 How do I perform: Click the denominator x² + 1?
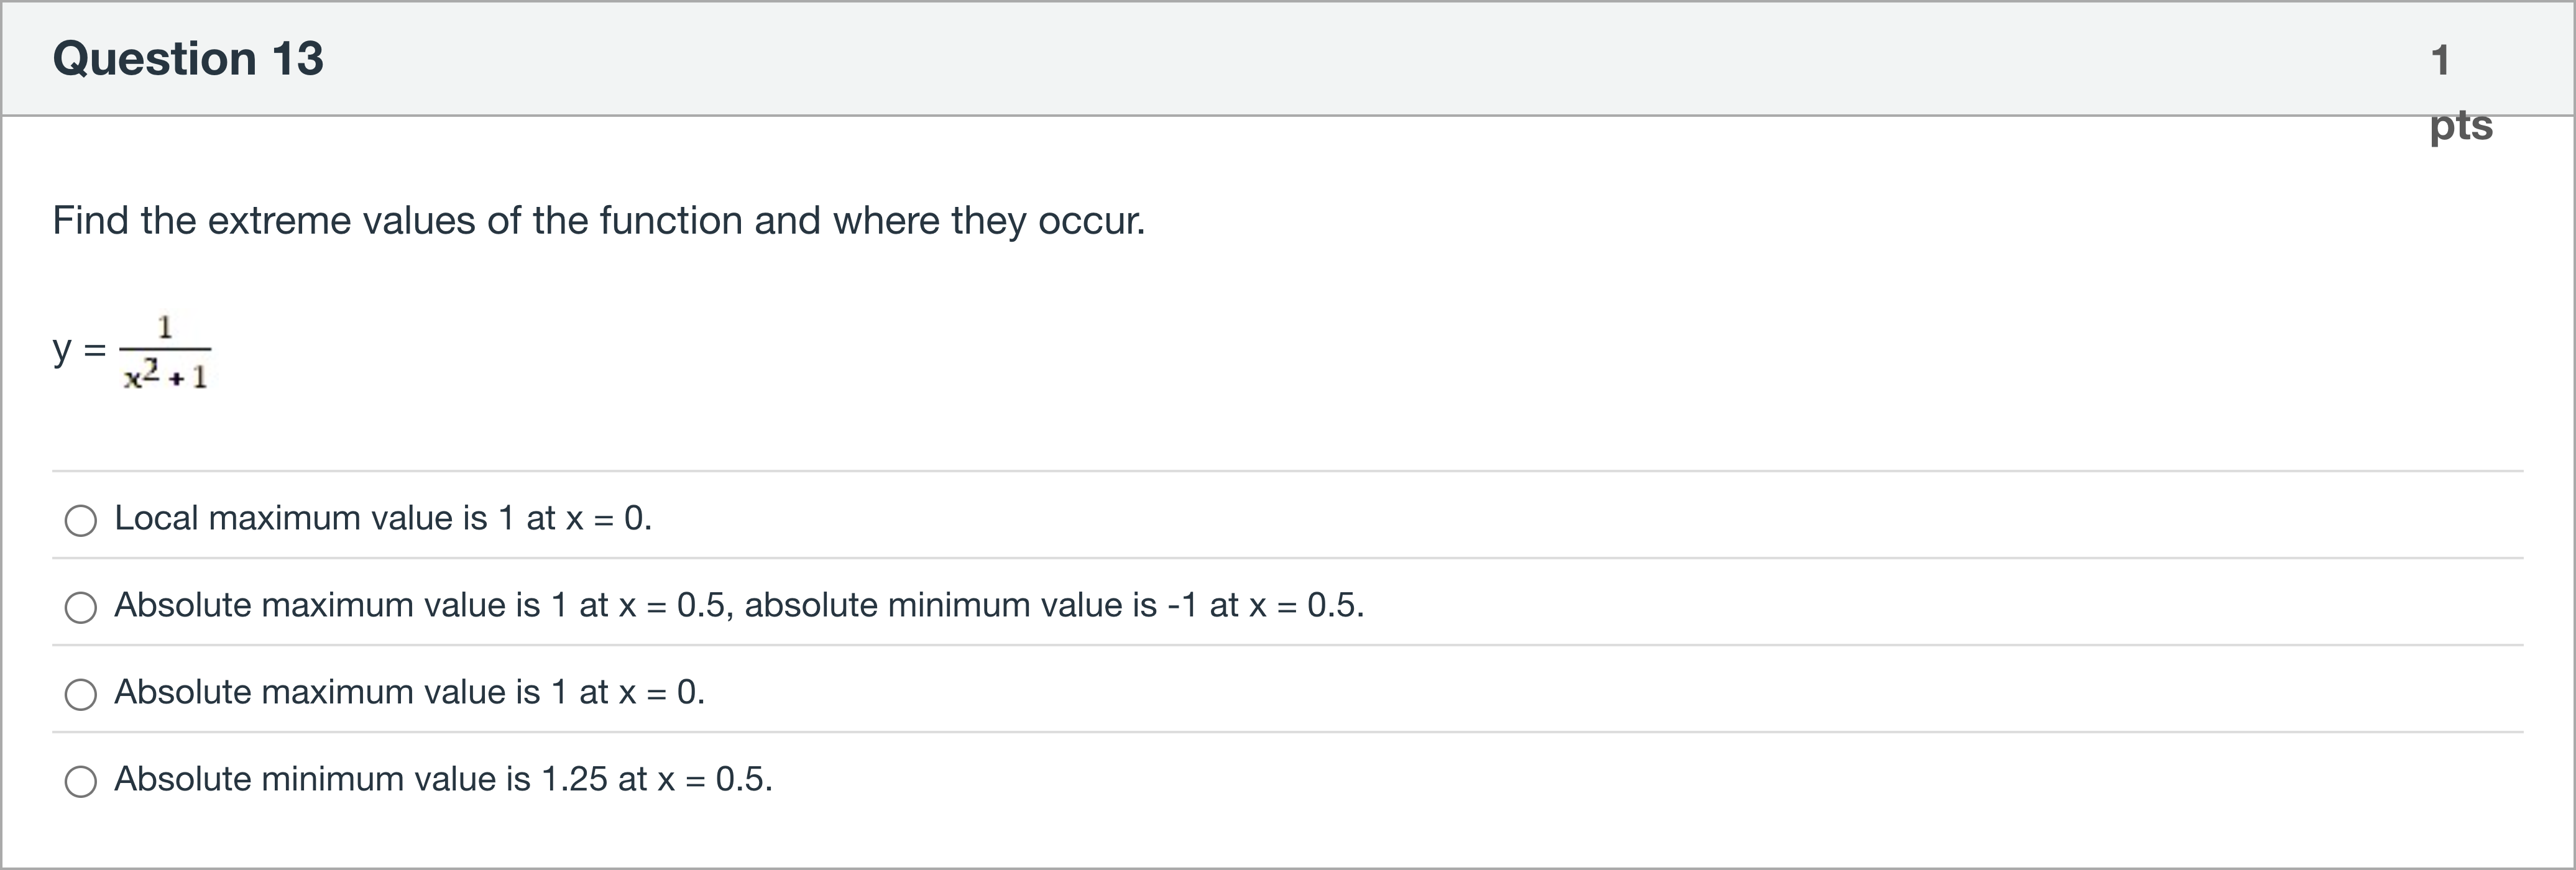[x=166, y=376]
